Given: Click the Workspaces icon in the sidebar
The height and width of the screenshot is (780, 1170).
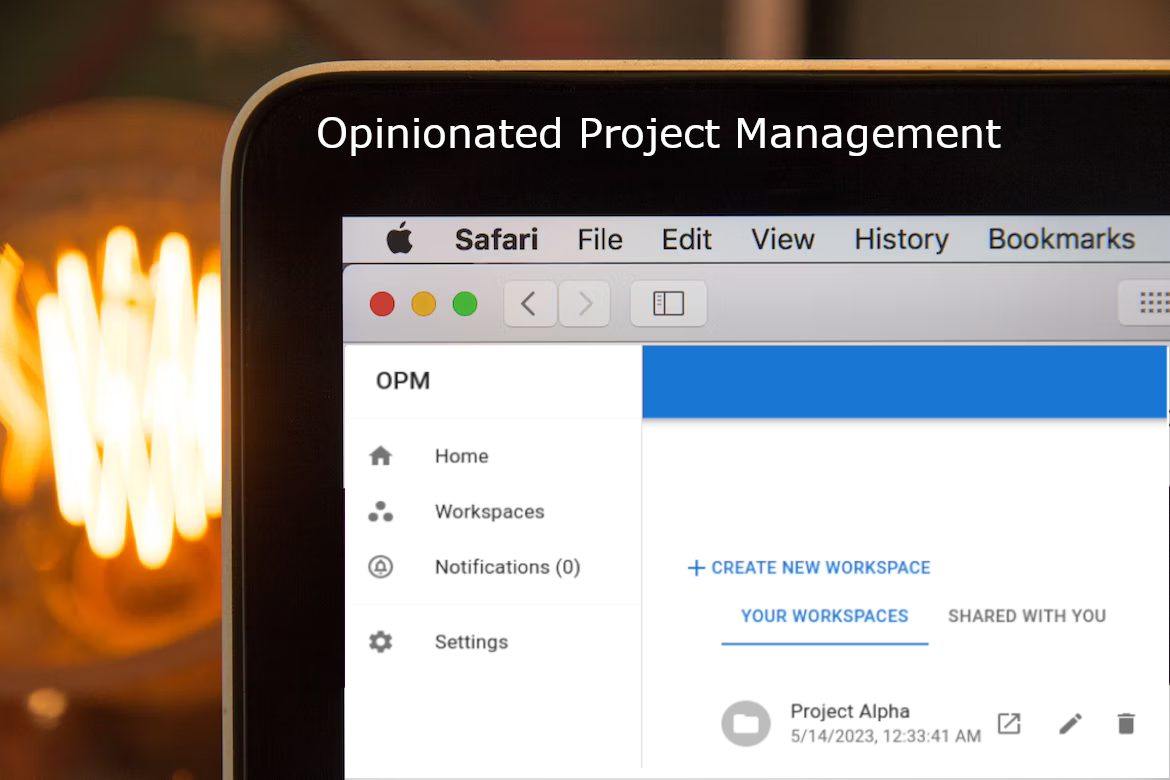Looking at the screenshot, I should coord(381,512).
